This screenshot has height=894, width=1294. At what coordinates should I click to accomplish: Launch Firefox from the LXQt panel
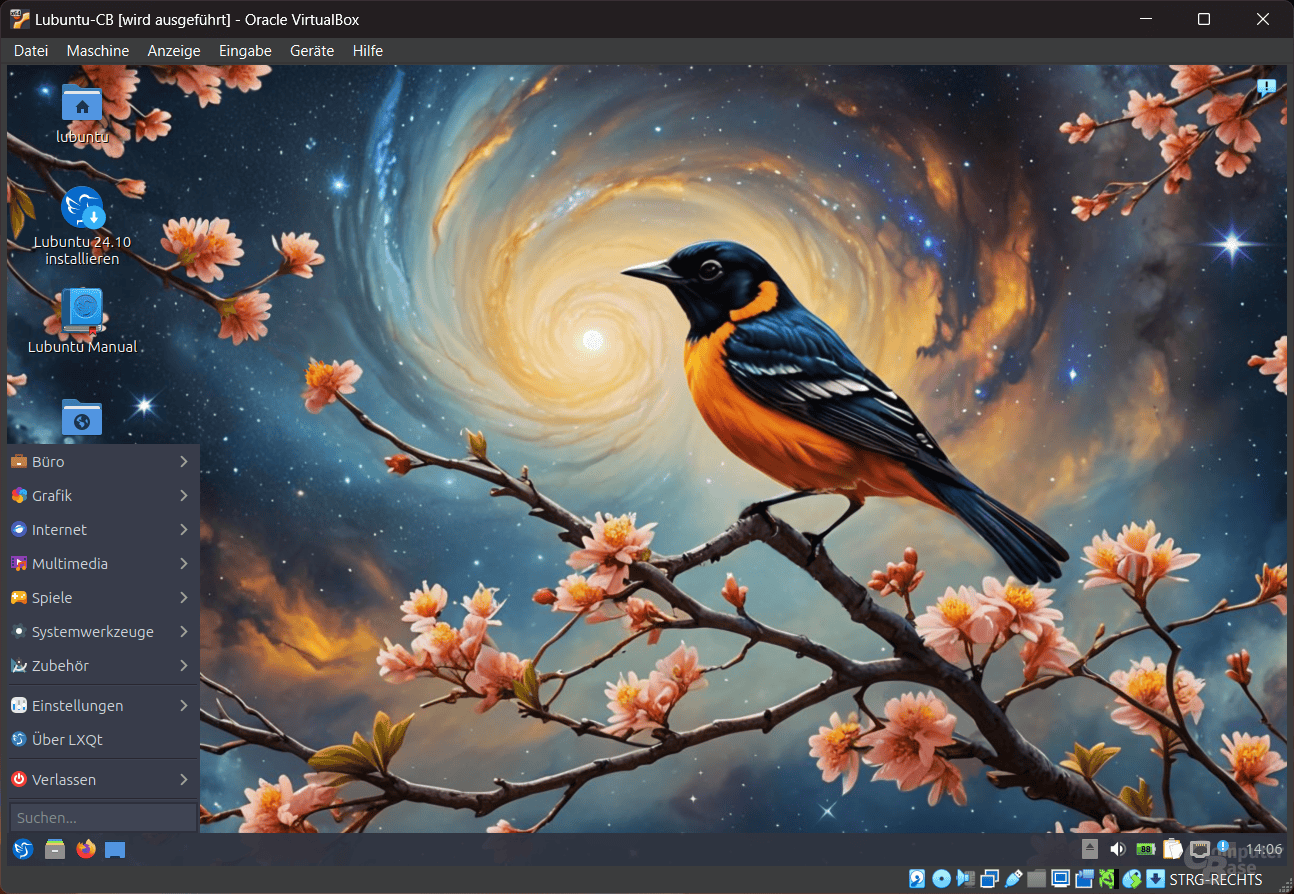pos(86,849)
